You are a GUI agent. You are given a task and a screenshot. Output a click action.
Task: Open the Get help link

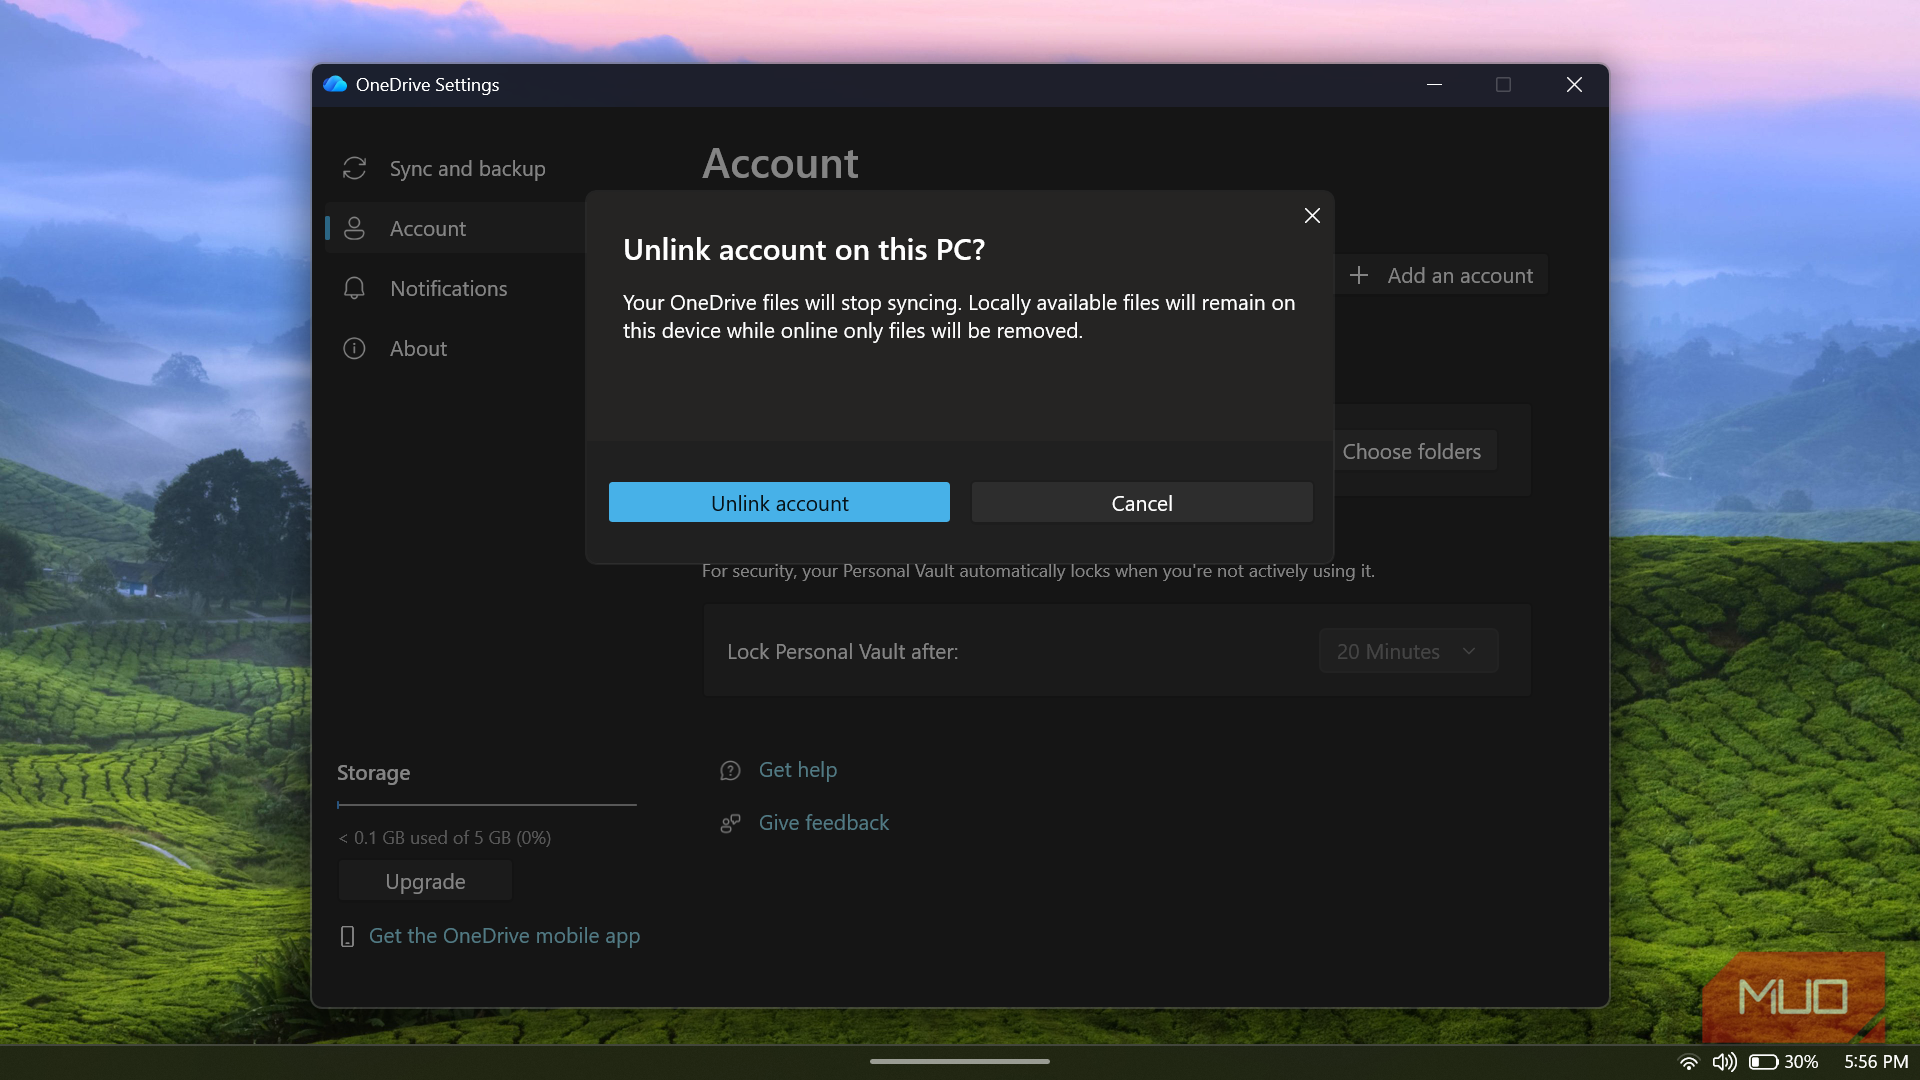(797, 769)
